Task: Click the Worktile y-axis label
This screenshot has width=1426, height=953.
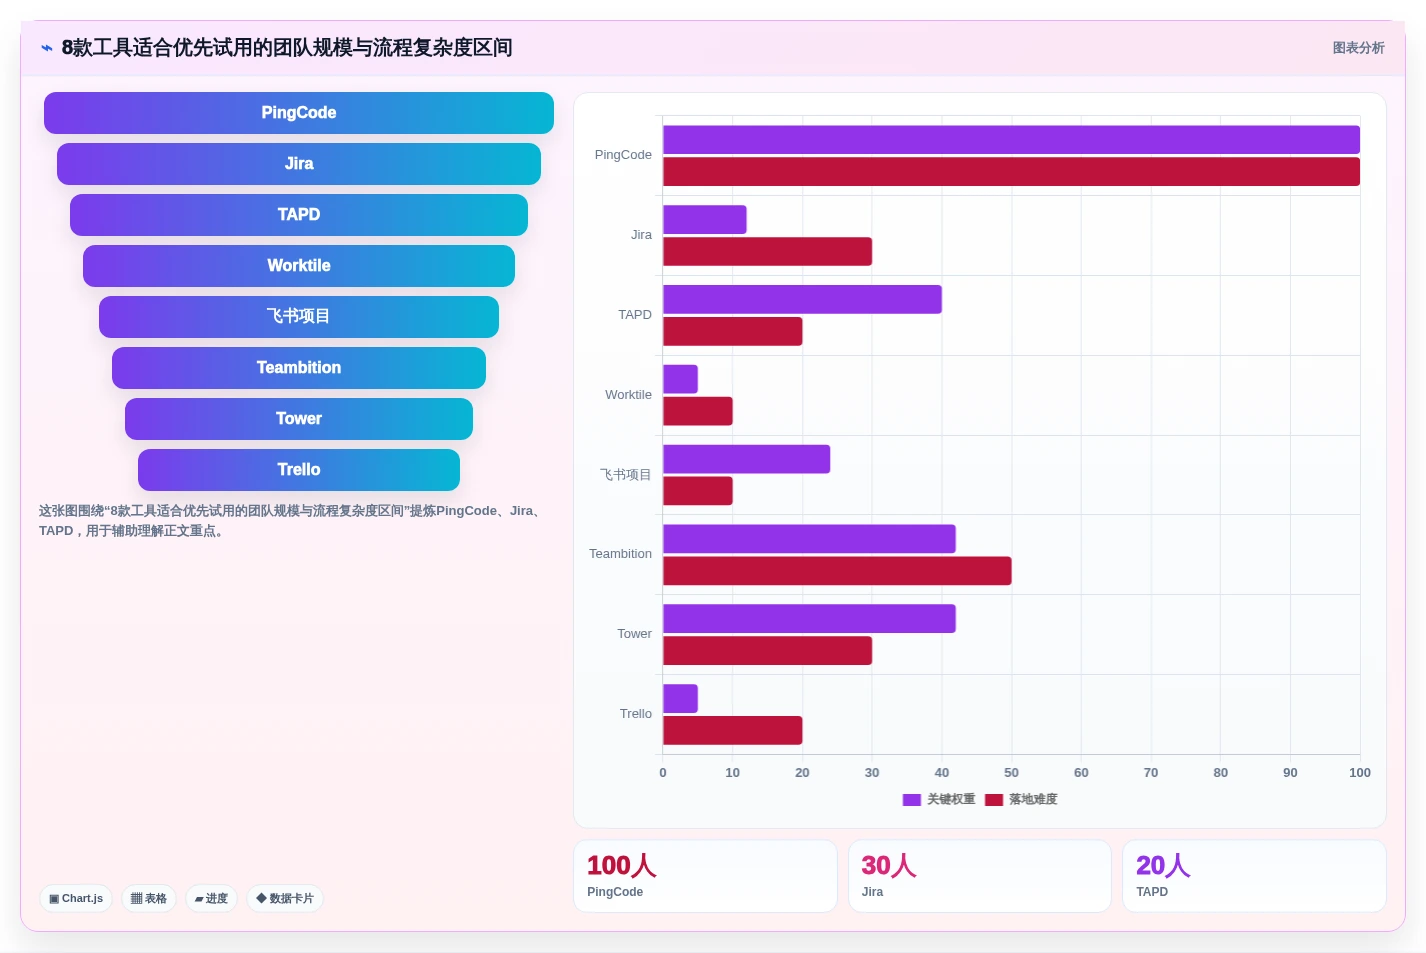Action: point(628,395)
